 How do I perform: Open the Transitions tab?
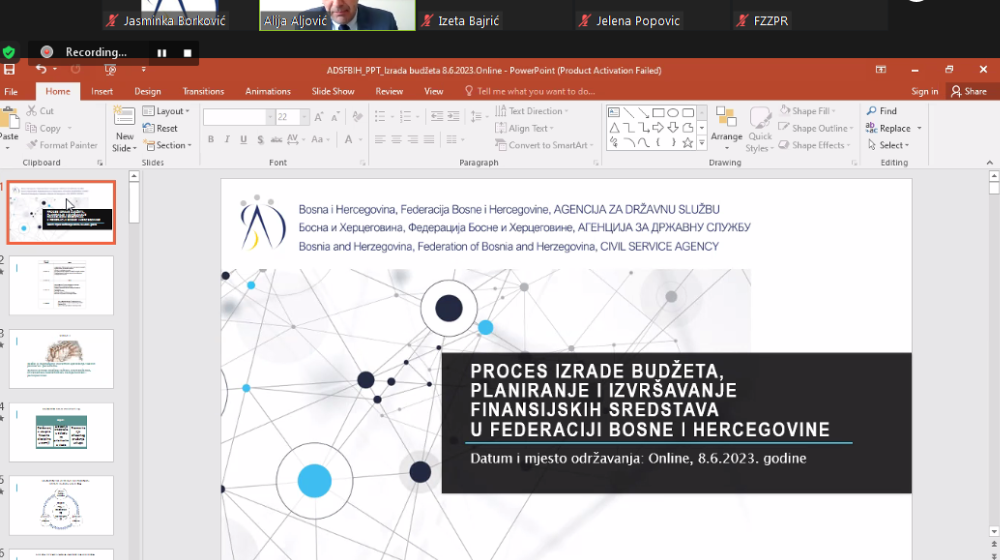tap(203, 92)
